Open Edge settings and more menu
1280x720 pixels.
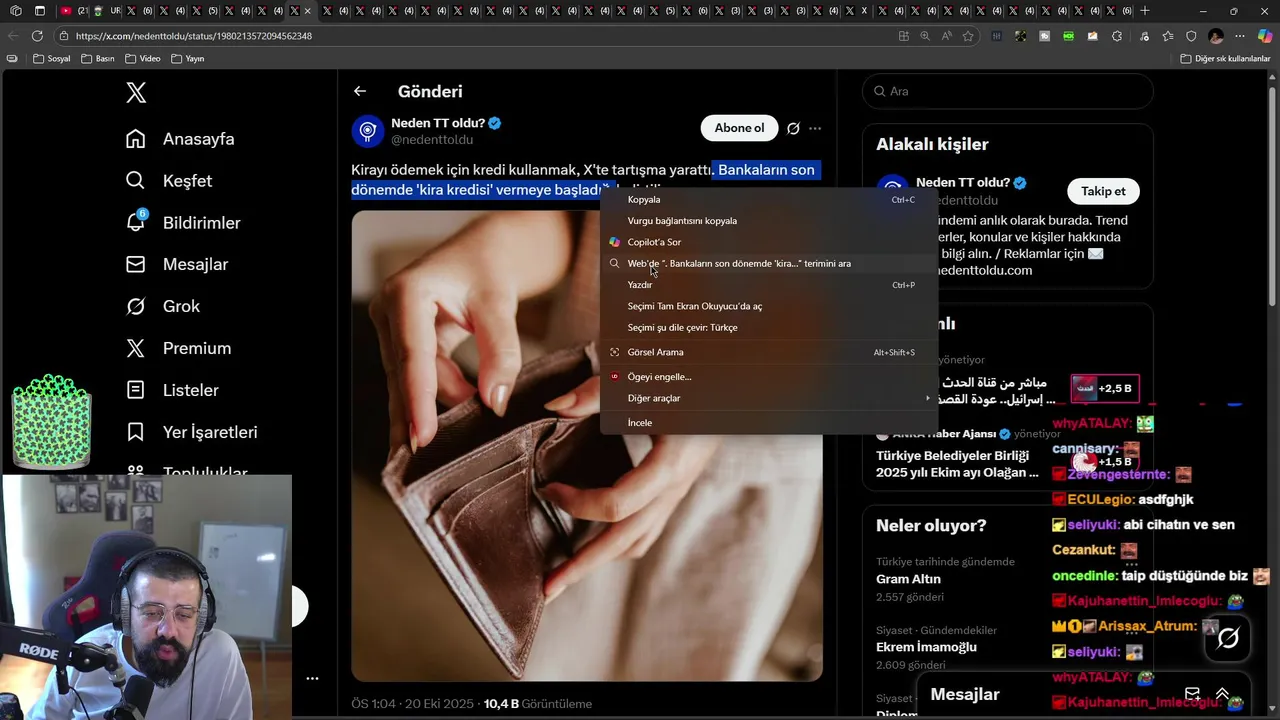click(x=1240, y=36)
